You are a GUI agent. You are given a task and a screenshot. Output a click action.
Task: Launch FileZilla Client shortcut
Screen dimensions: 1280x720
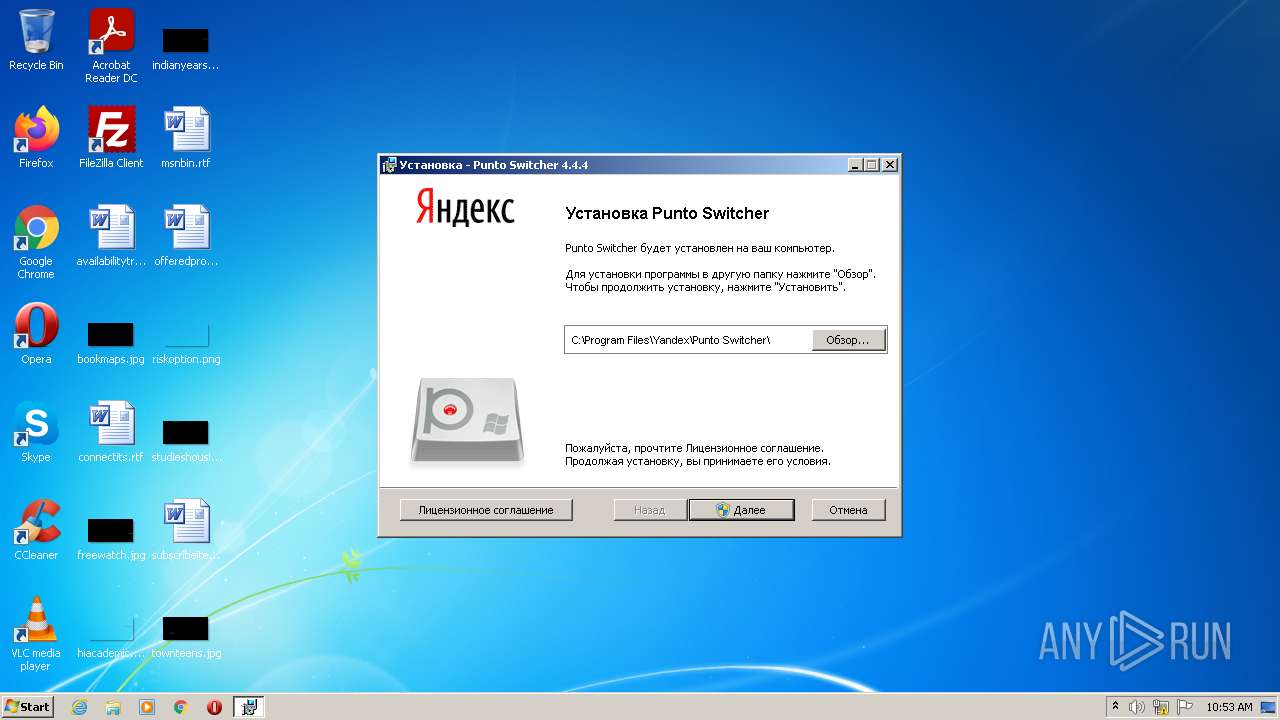click(111, 138)
